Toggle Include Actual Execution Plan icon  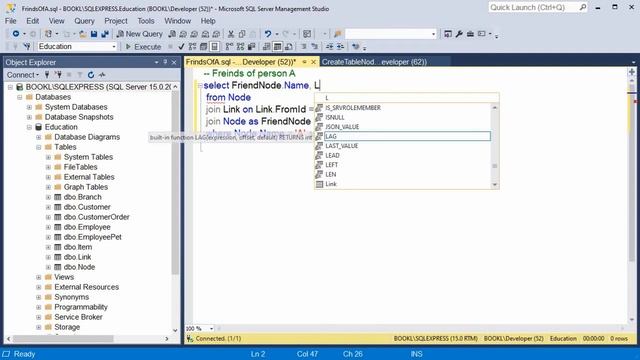(229, 47)
